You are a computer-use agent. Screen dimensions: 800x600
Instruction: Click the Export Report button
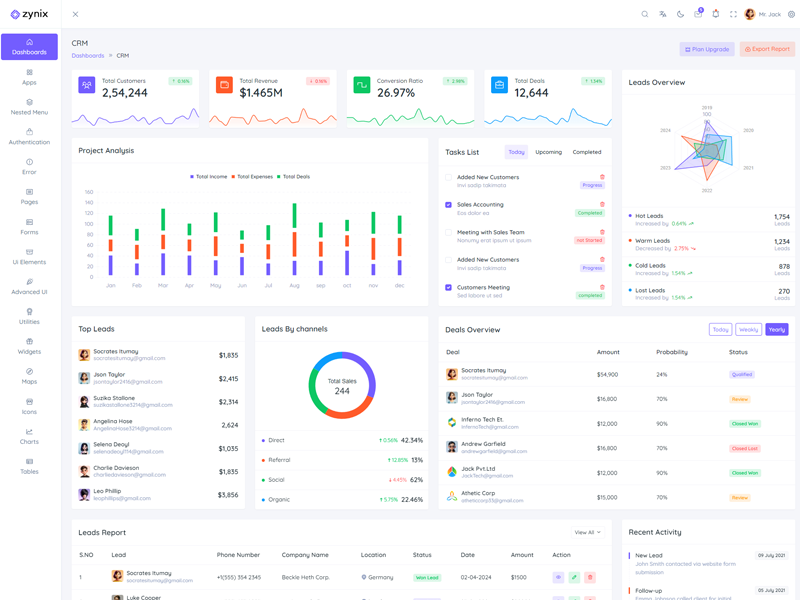tap(767, 49)
